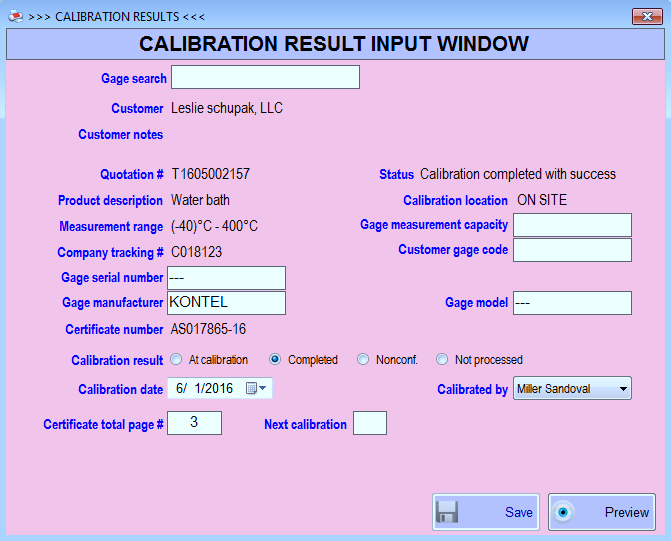Image resolution: width=671 pixels, height=541 pixels.
Task: Select the Completed radio button
Action: pos(275,359)
